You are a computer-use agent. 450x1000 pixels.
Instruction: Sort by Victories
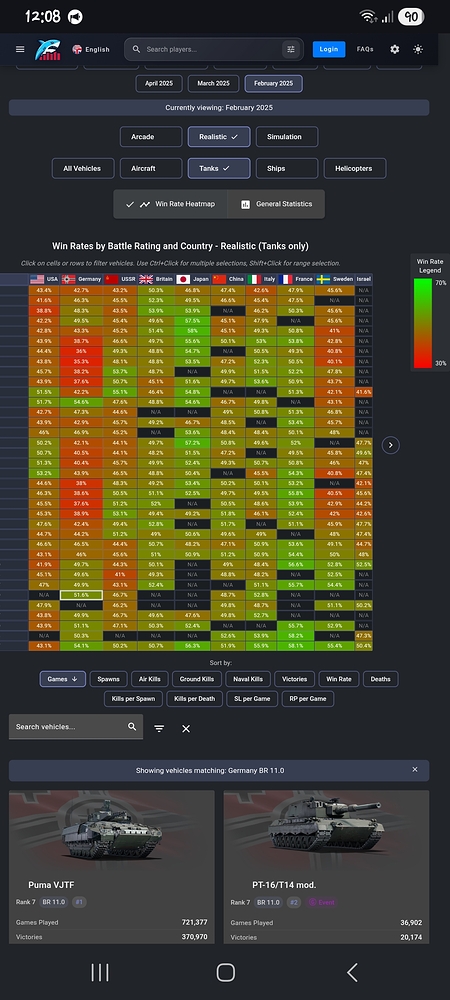pyautogui.click(x=294, y=679)
